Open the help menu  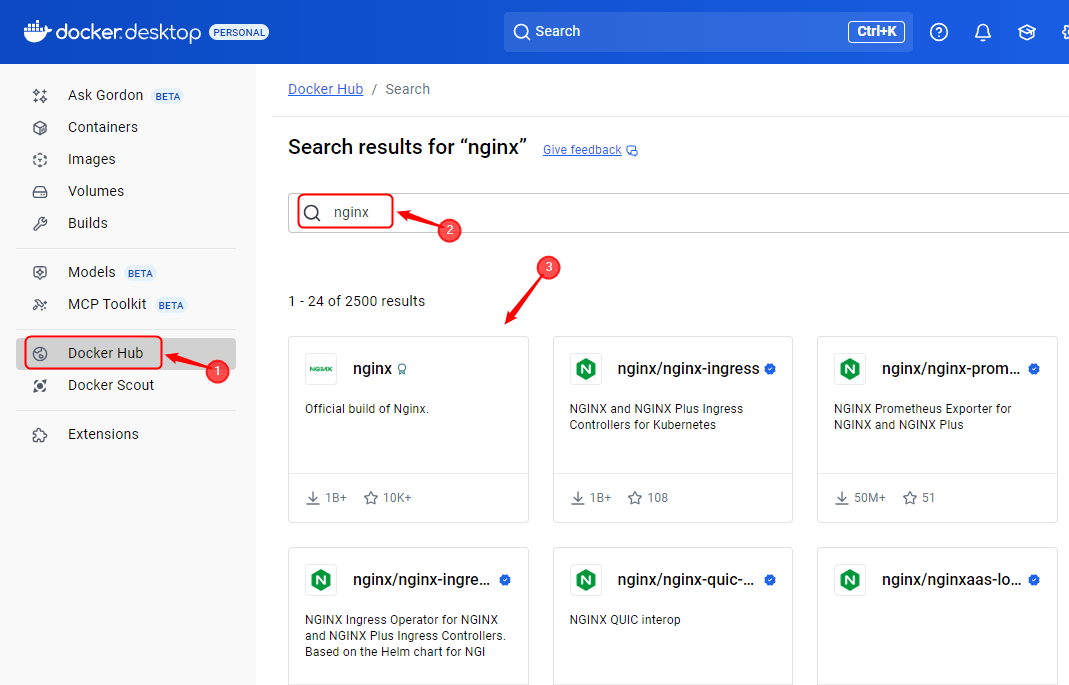click(938, 31)
